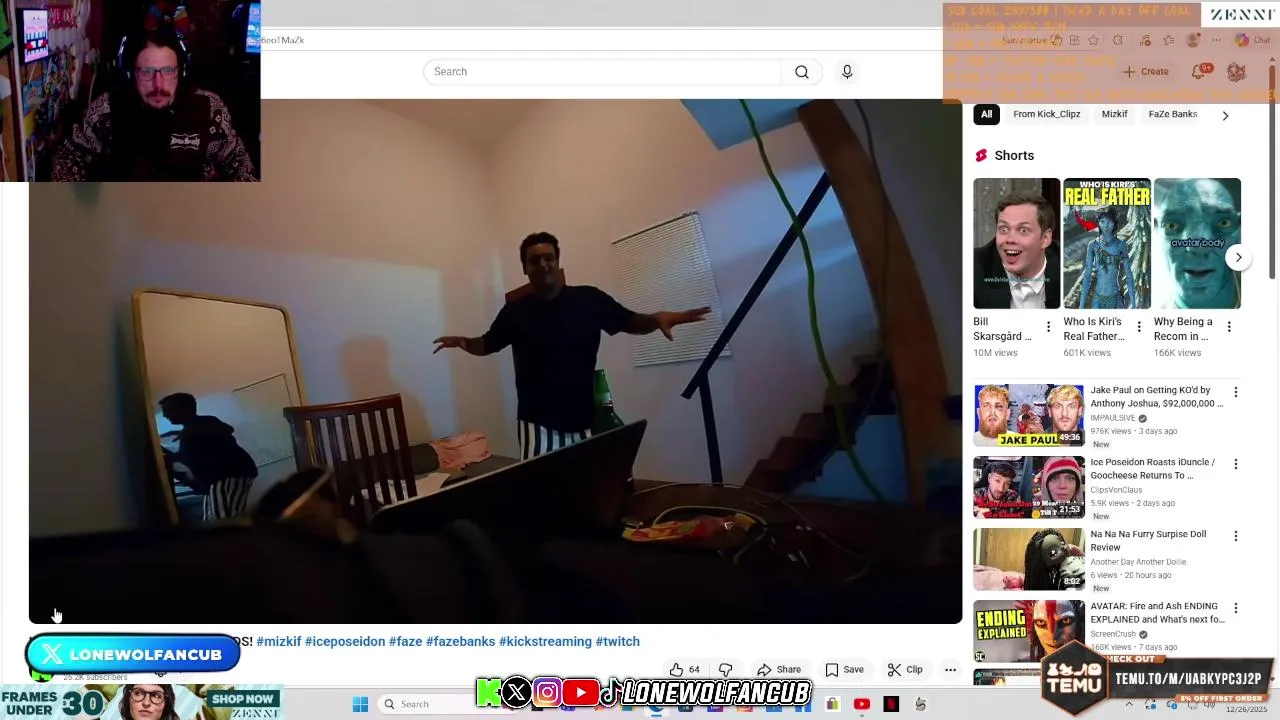Open more options for AVATAR Fire and Ash video
Viewport: 1280px width, 720px height.
click(x=1236, y=609)
